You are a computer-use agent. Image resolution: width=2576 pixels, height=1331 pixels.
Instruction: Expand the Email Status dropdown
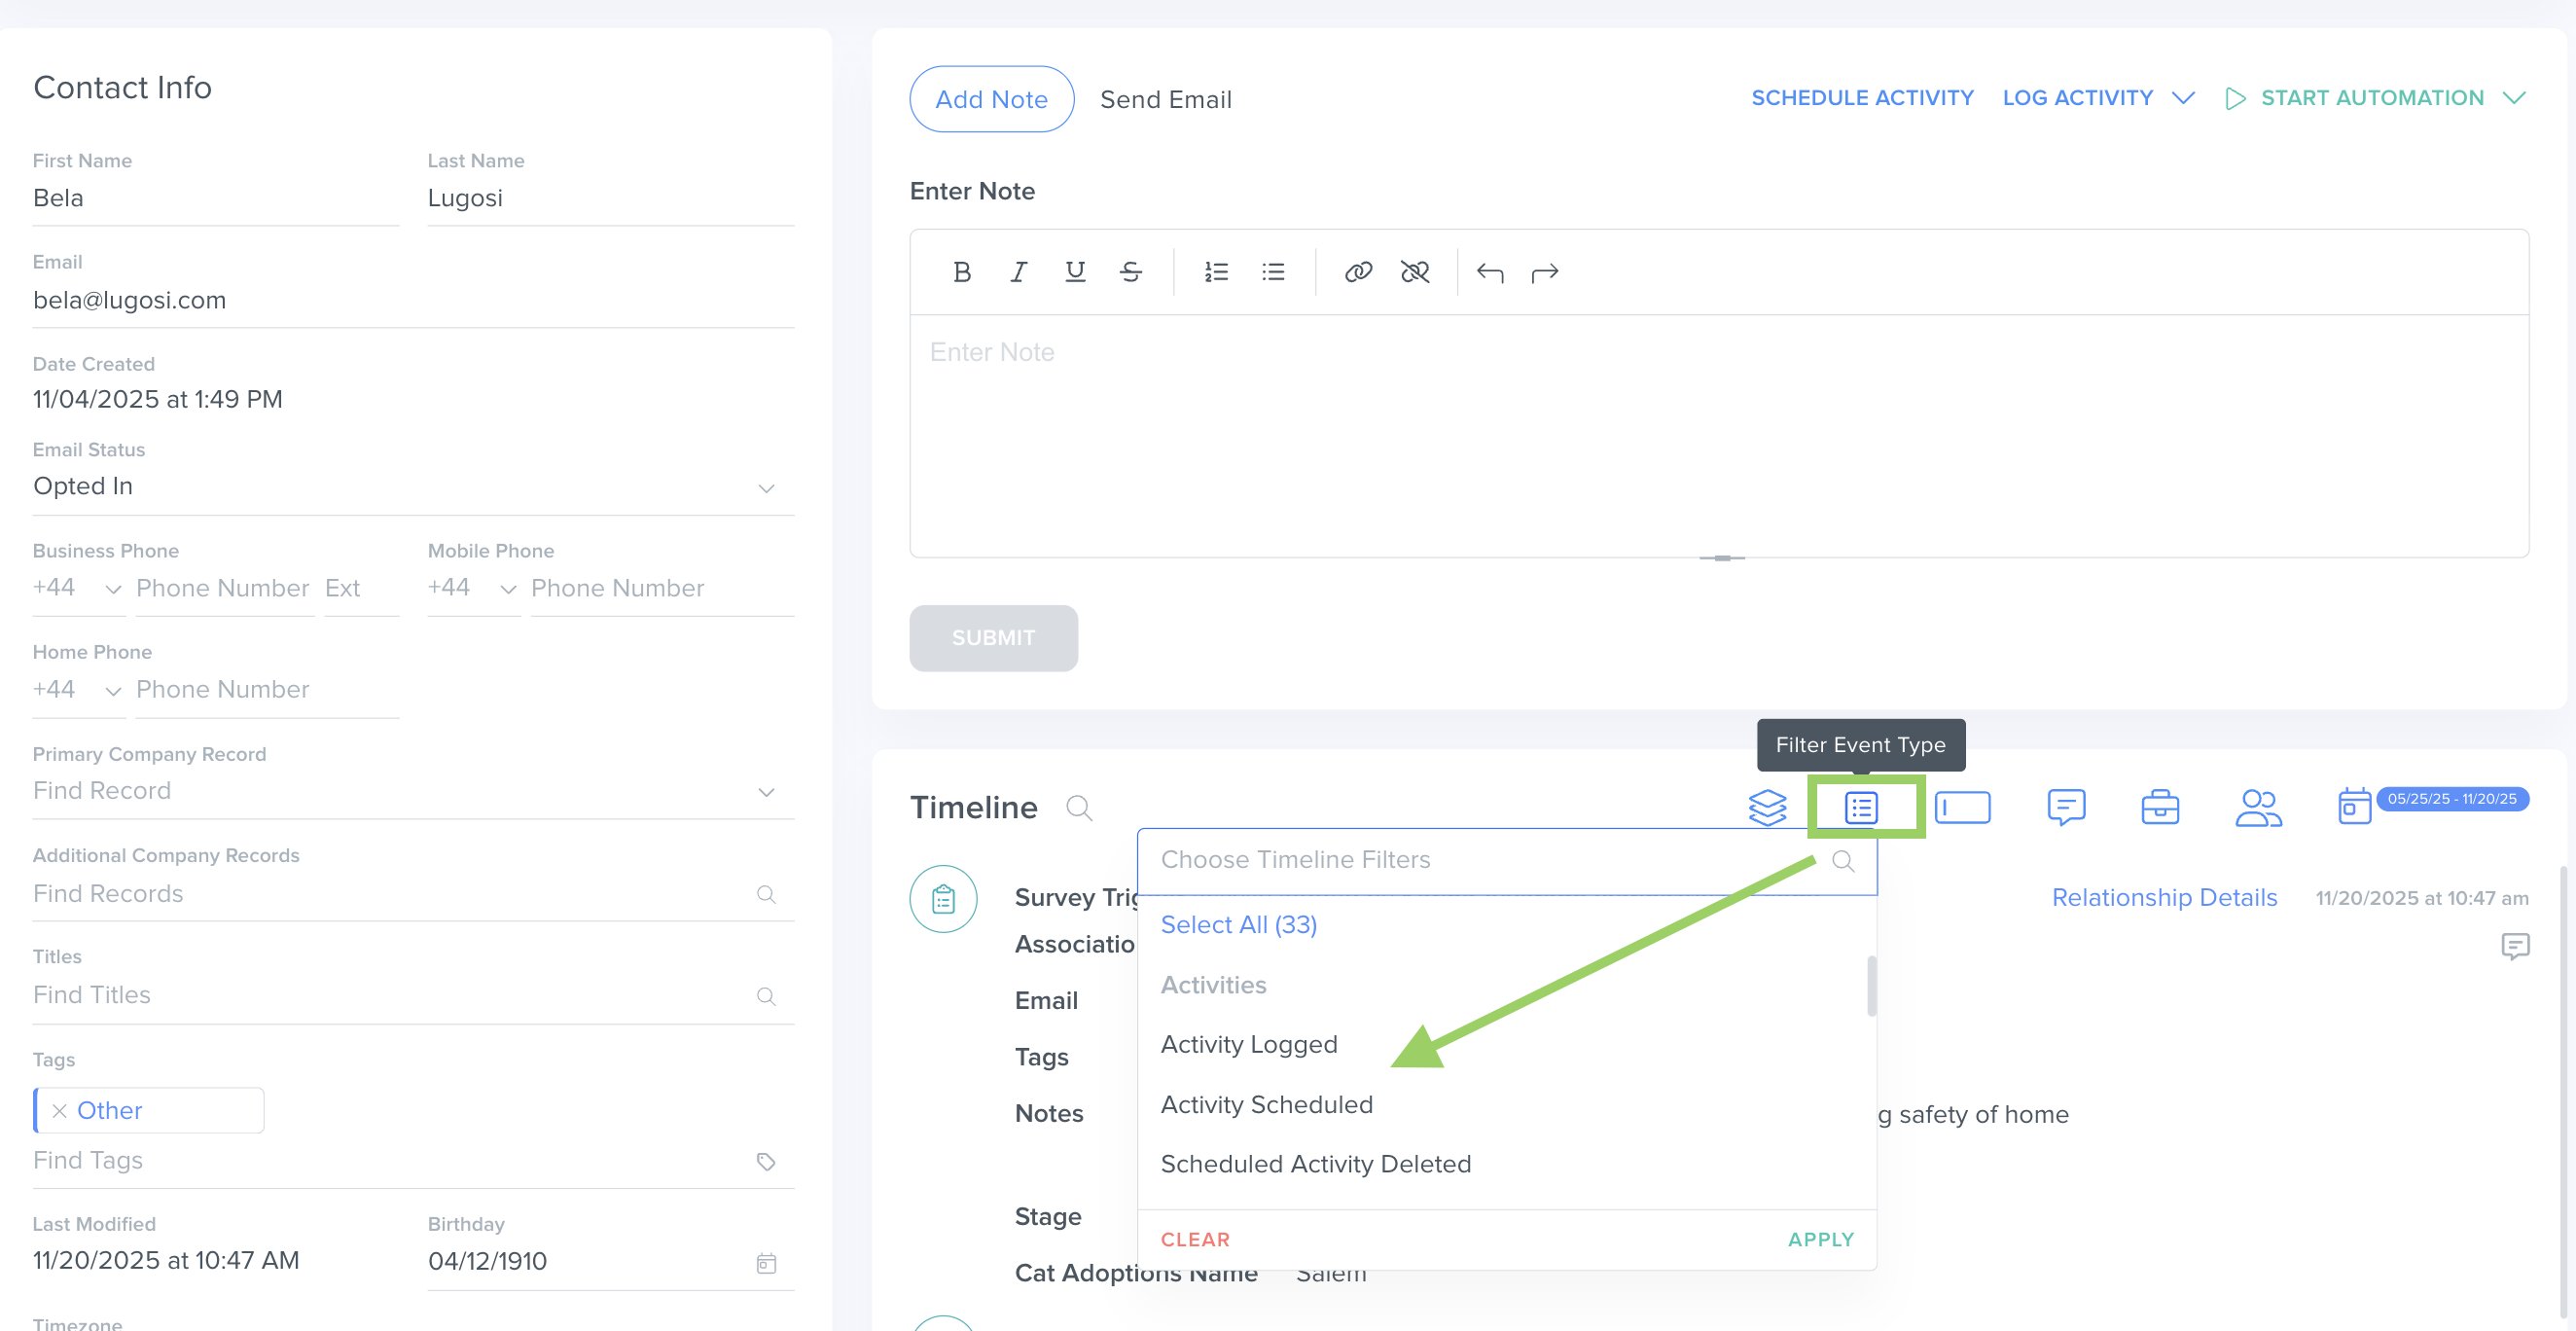(x=766, y=488)
